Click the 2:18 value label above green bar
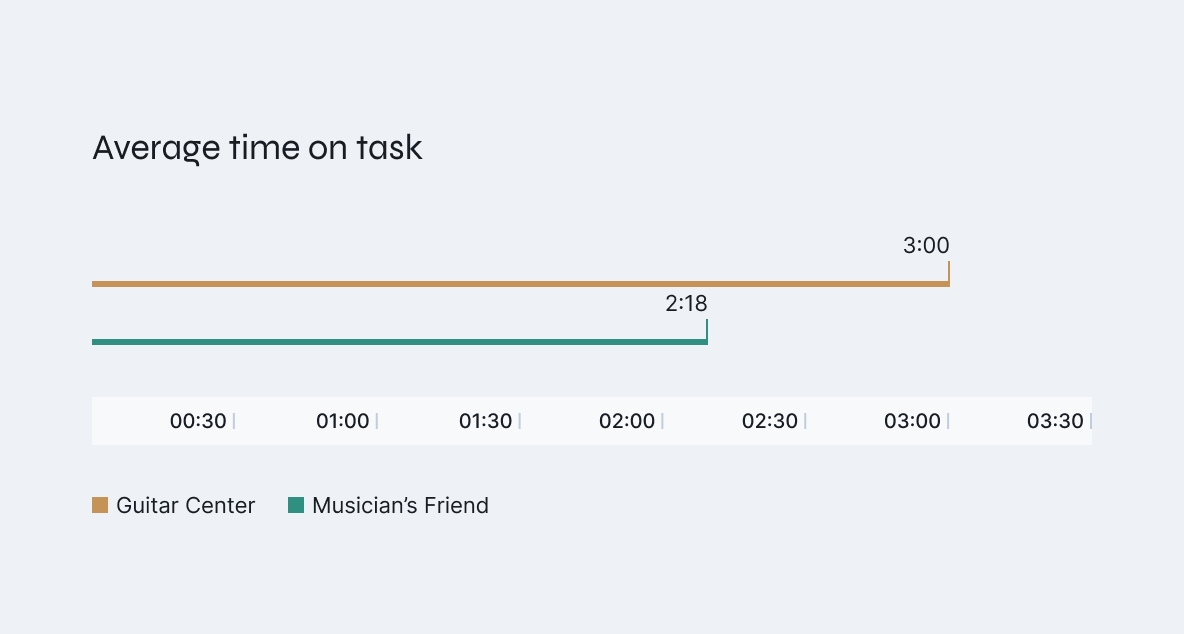This screenshot has width=1184, height=634. click(686, 303)
